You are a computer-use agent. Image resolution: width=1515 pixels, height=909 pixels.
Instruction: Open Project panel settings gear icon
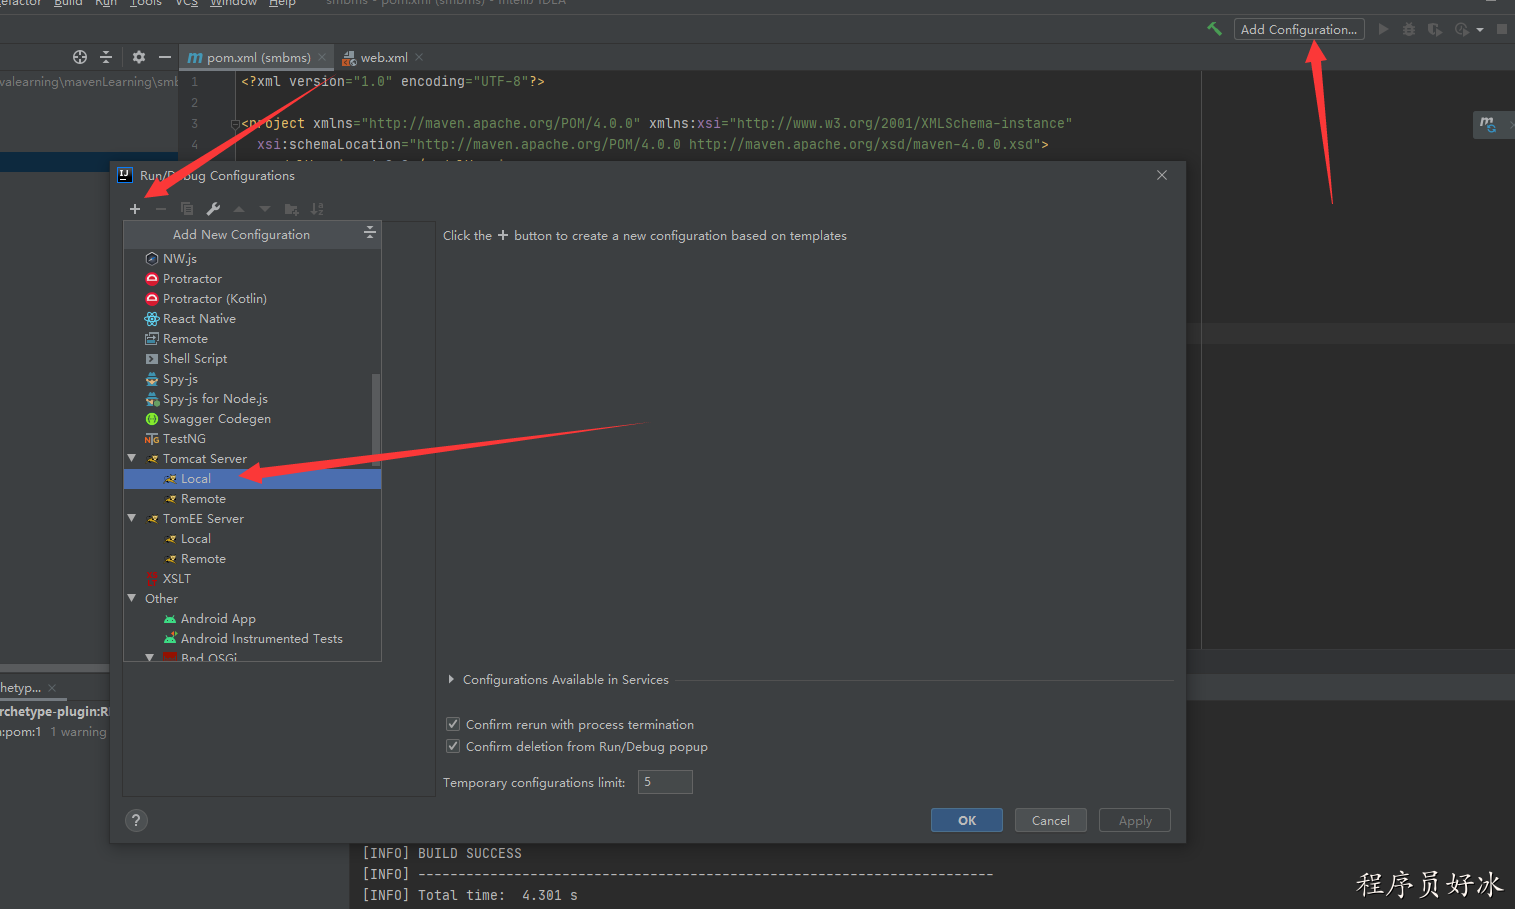pyautogui.click(x=139, y=57)
